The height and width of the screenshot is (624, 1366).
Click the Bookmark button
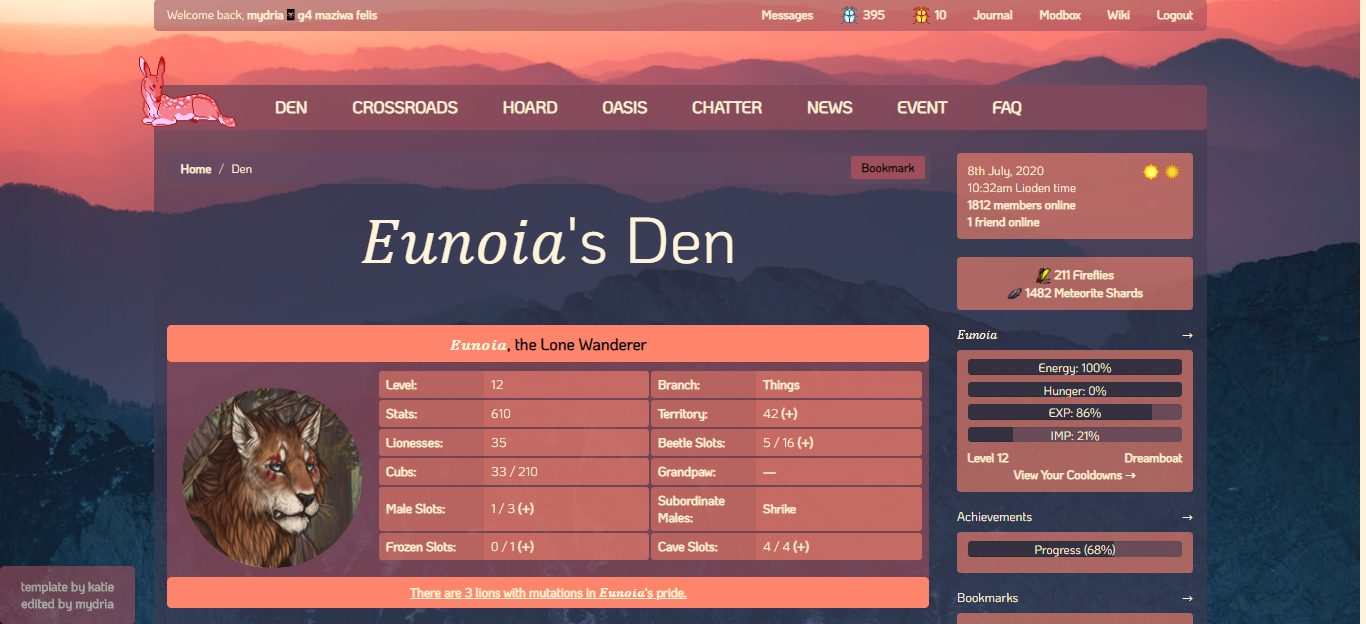(887, 167)
